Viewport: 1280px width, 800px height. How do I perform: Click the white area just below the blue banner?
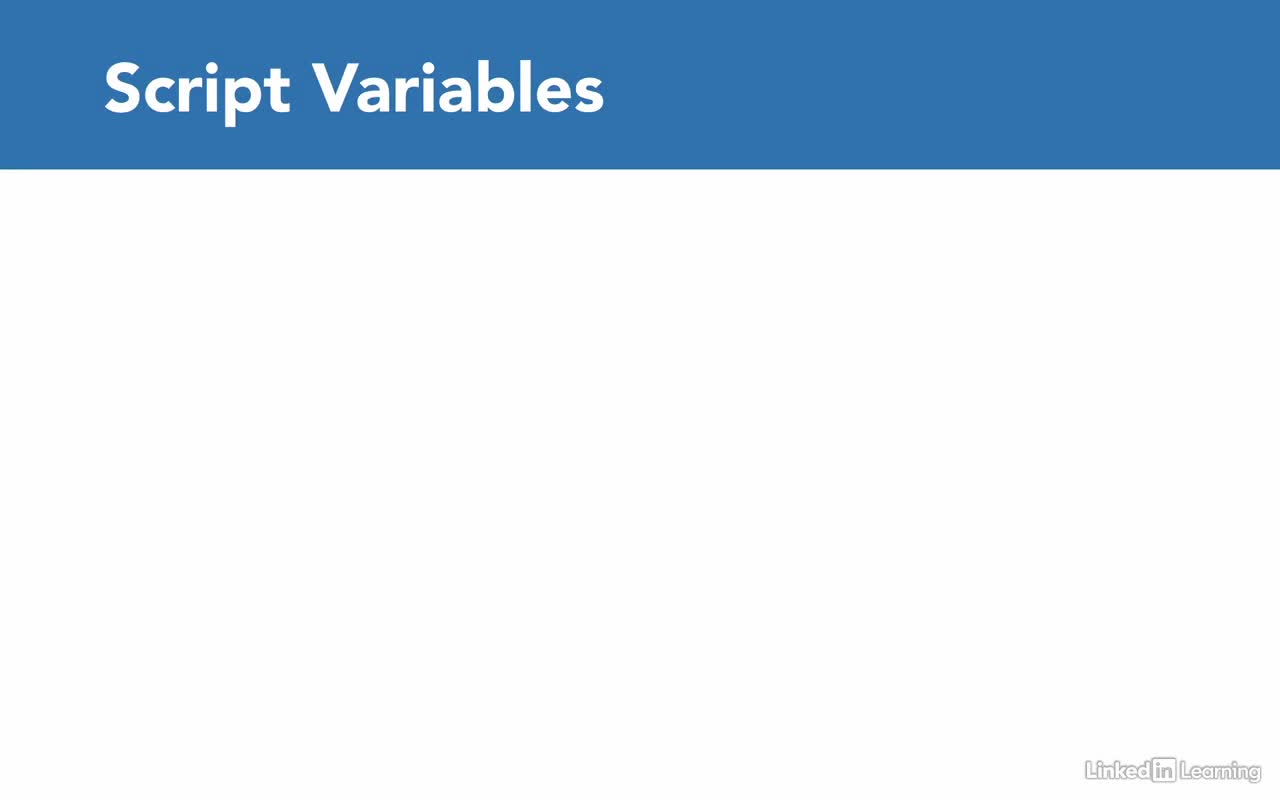coord(640,190)
